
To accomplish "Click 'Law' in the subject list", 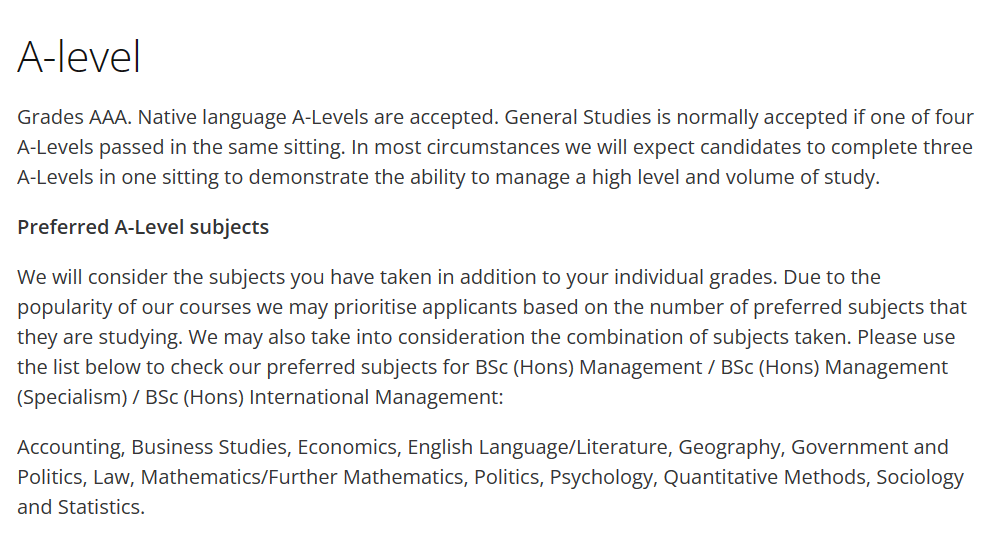I will (111, 478).
